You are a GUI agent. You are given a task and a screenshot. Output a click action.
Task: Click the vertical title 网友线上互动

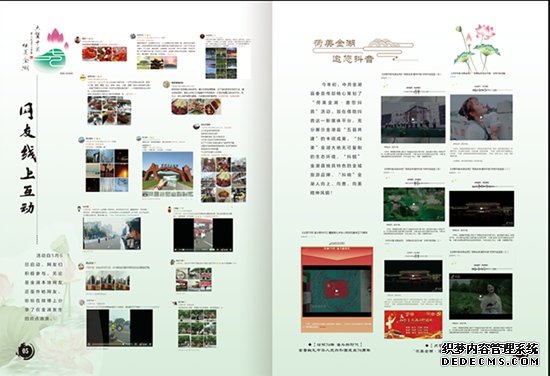27,159
